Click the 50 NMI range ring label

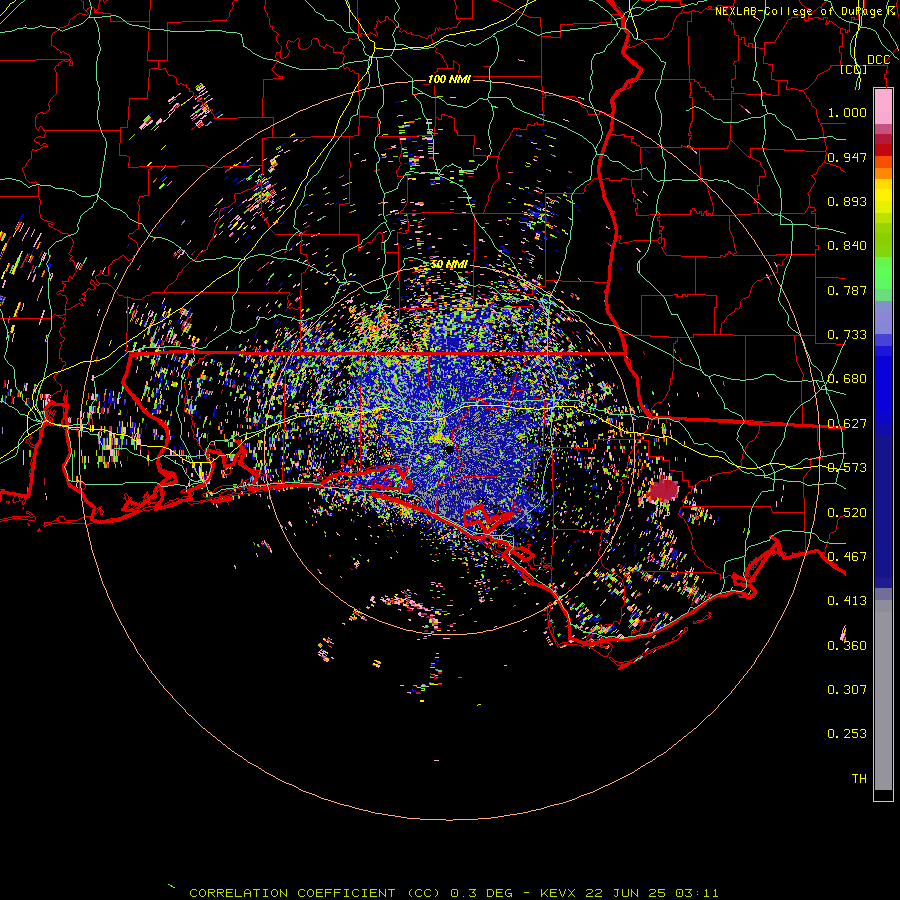point(449,265)
